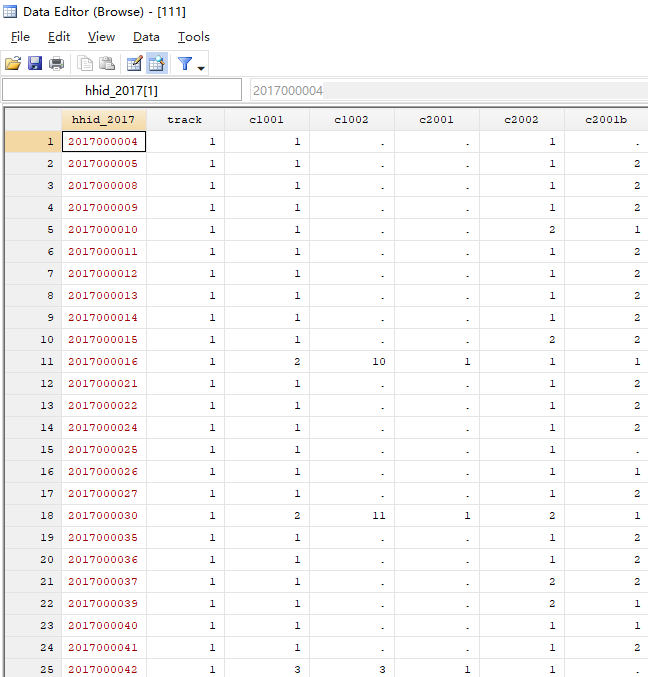Switch to Data Editor edit mode

[134, 64]
